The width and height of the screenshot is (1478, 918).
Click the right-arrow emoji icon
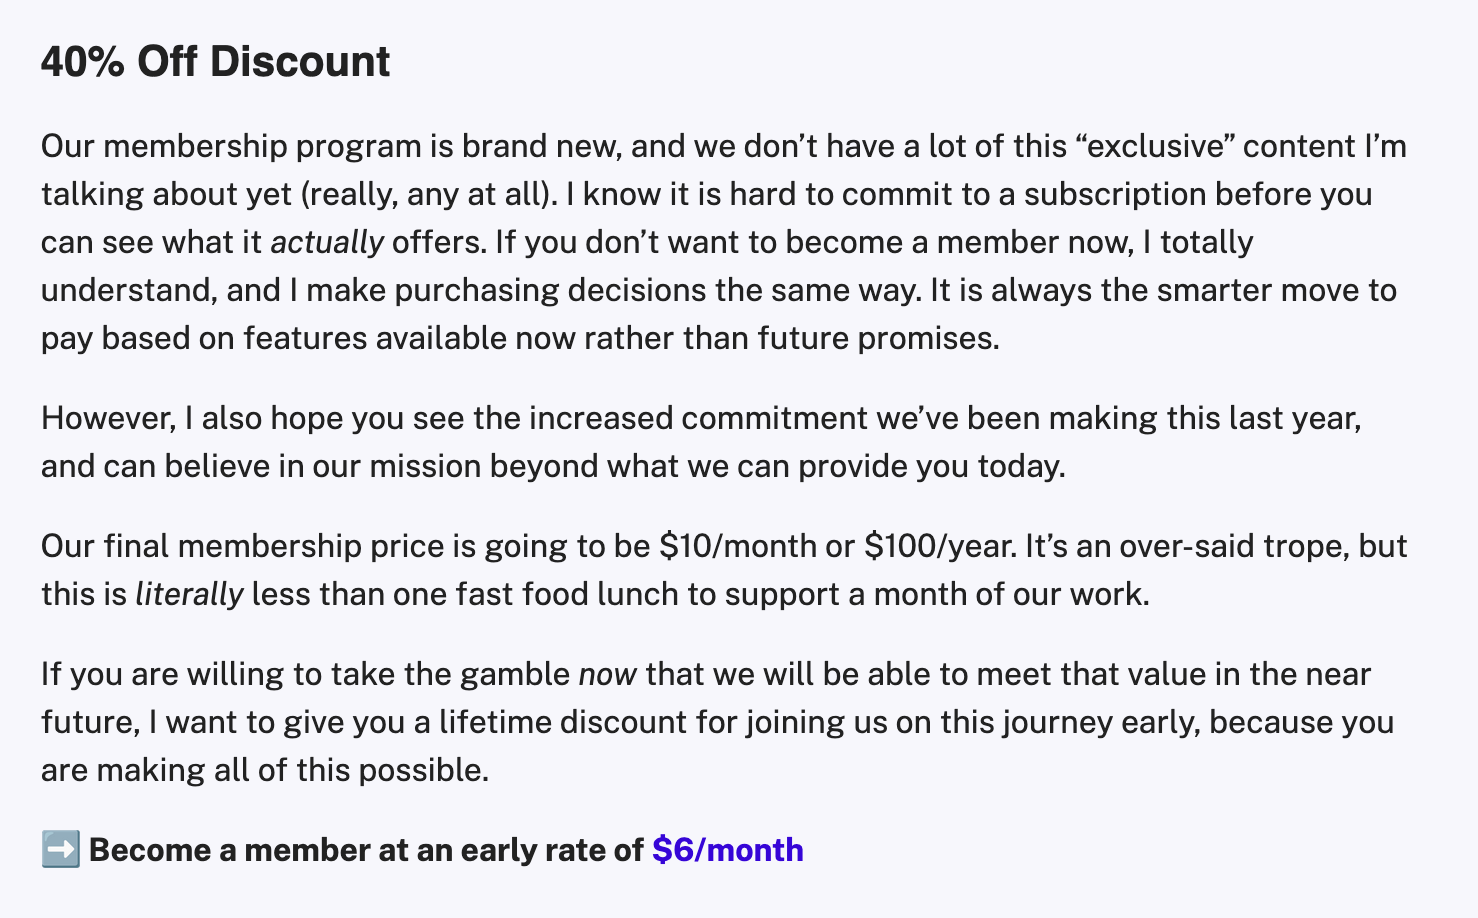pyautogui.click(x=60, y=850)
